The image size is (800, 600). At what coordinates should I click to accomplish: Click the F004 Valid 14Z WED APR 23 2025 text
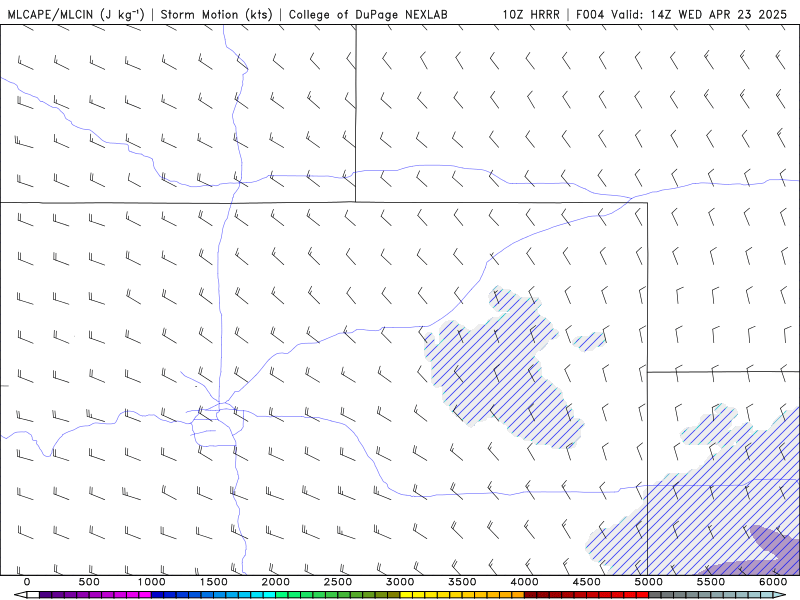coord(681,14)
